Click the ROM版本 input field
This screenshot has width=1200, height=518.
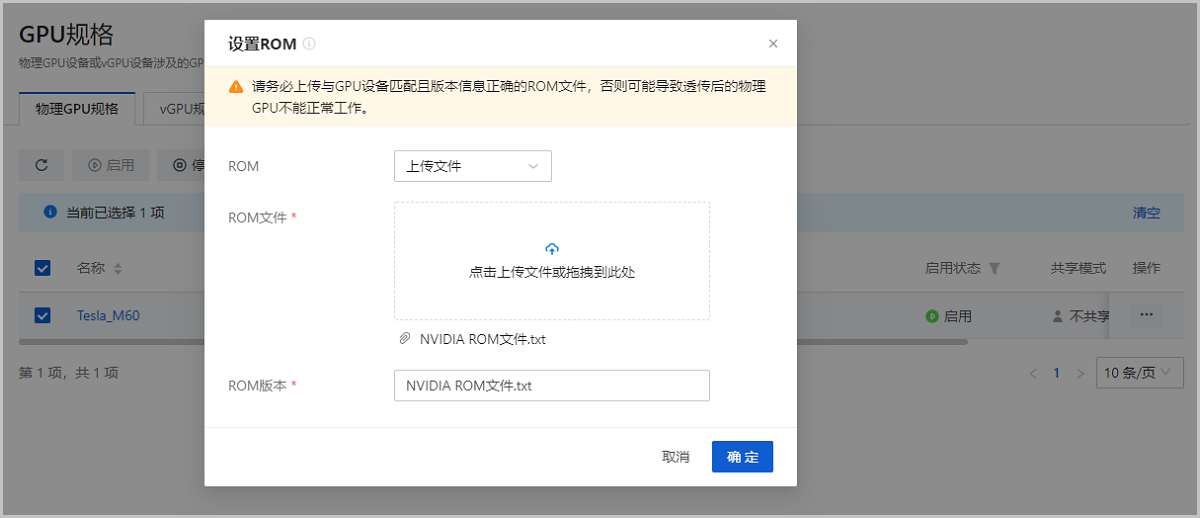(551, 386)
